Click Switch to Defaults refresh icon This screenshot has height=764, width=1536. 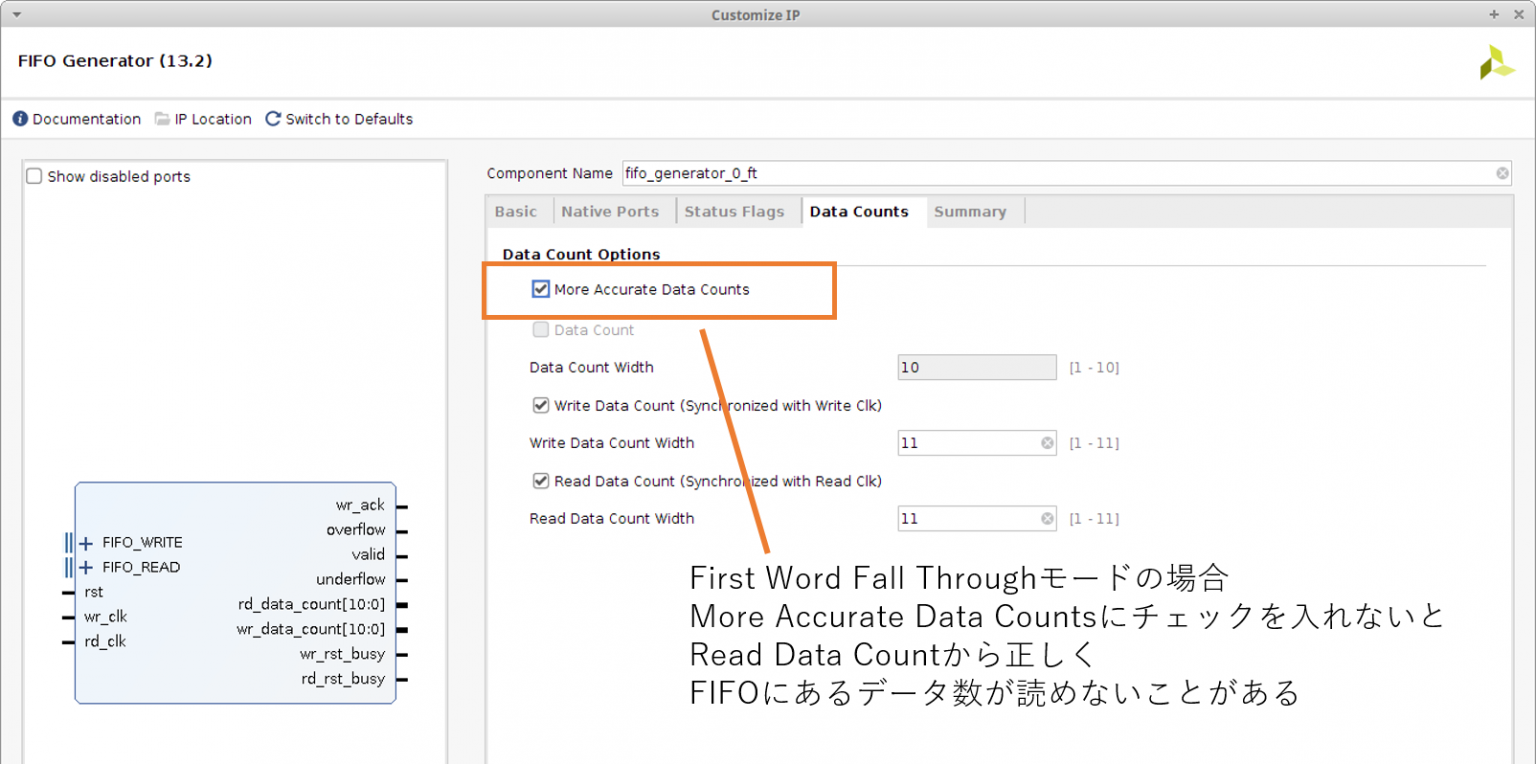pos(273,119)
